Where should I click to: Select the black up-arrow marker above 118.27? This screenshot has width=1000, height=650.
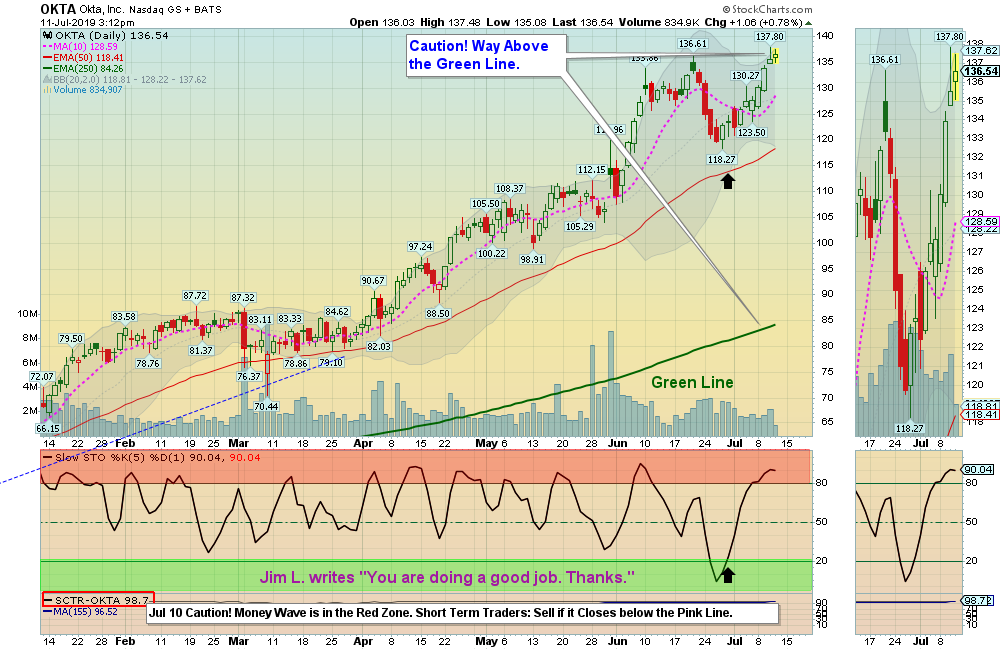tap(729, 180)
